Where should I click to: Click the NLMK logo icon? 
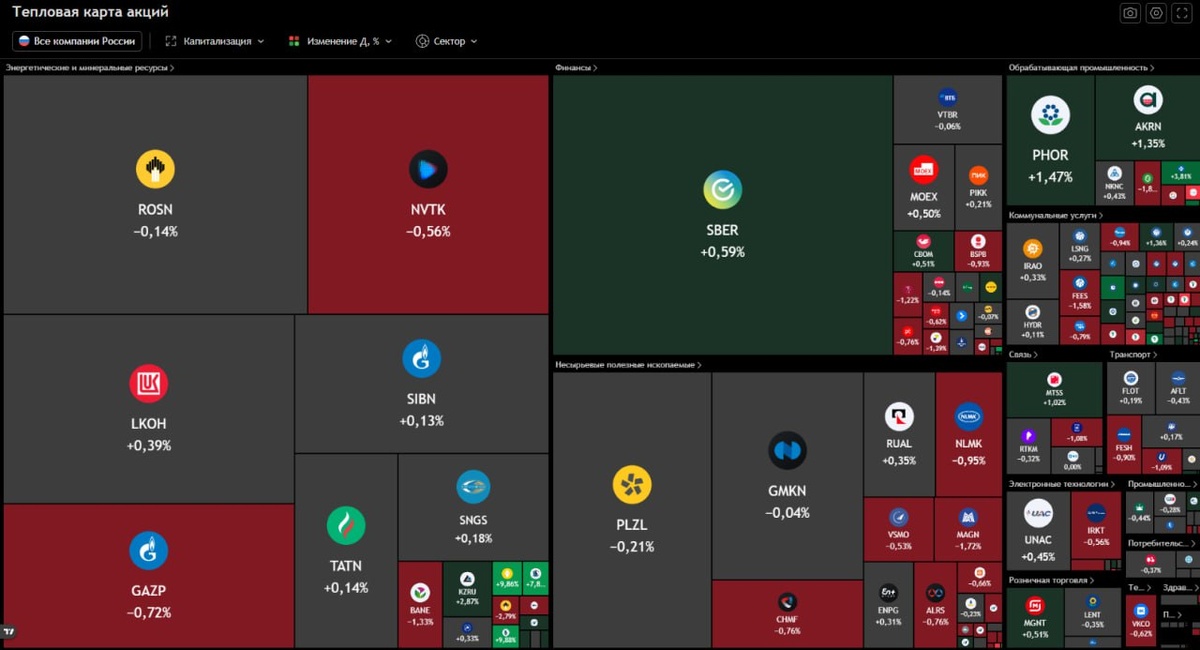[x=968, y=417]
